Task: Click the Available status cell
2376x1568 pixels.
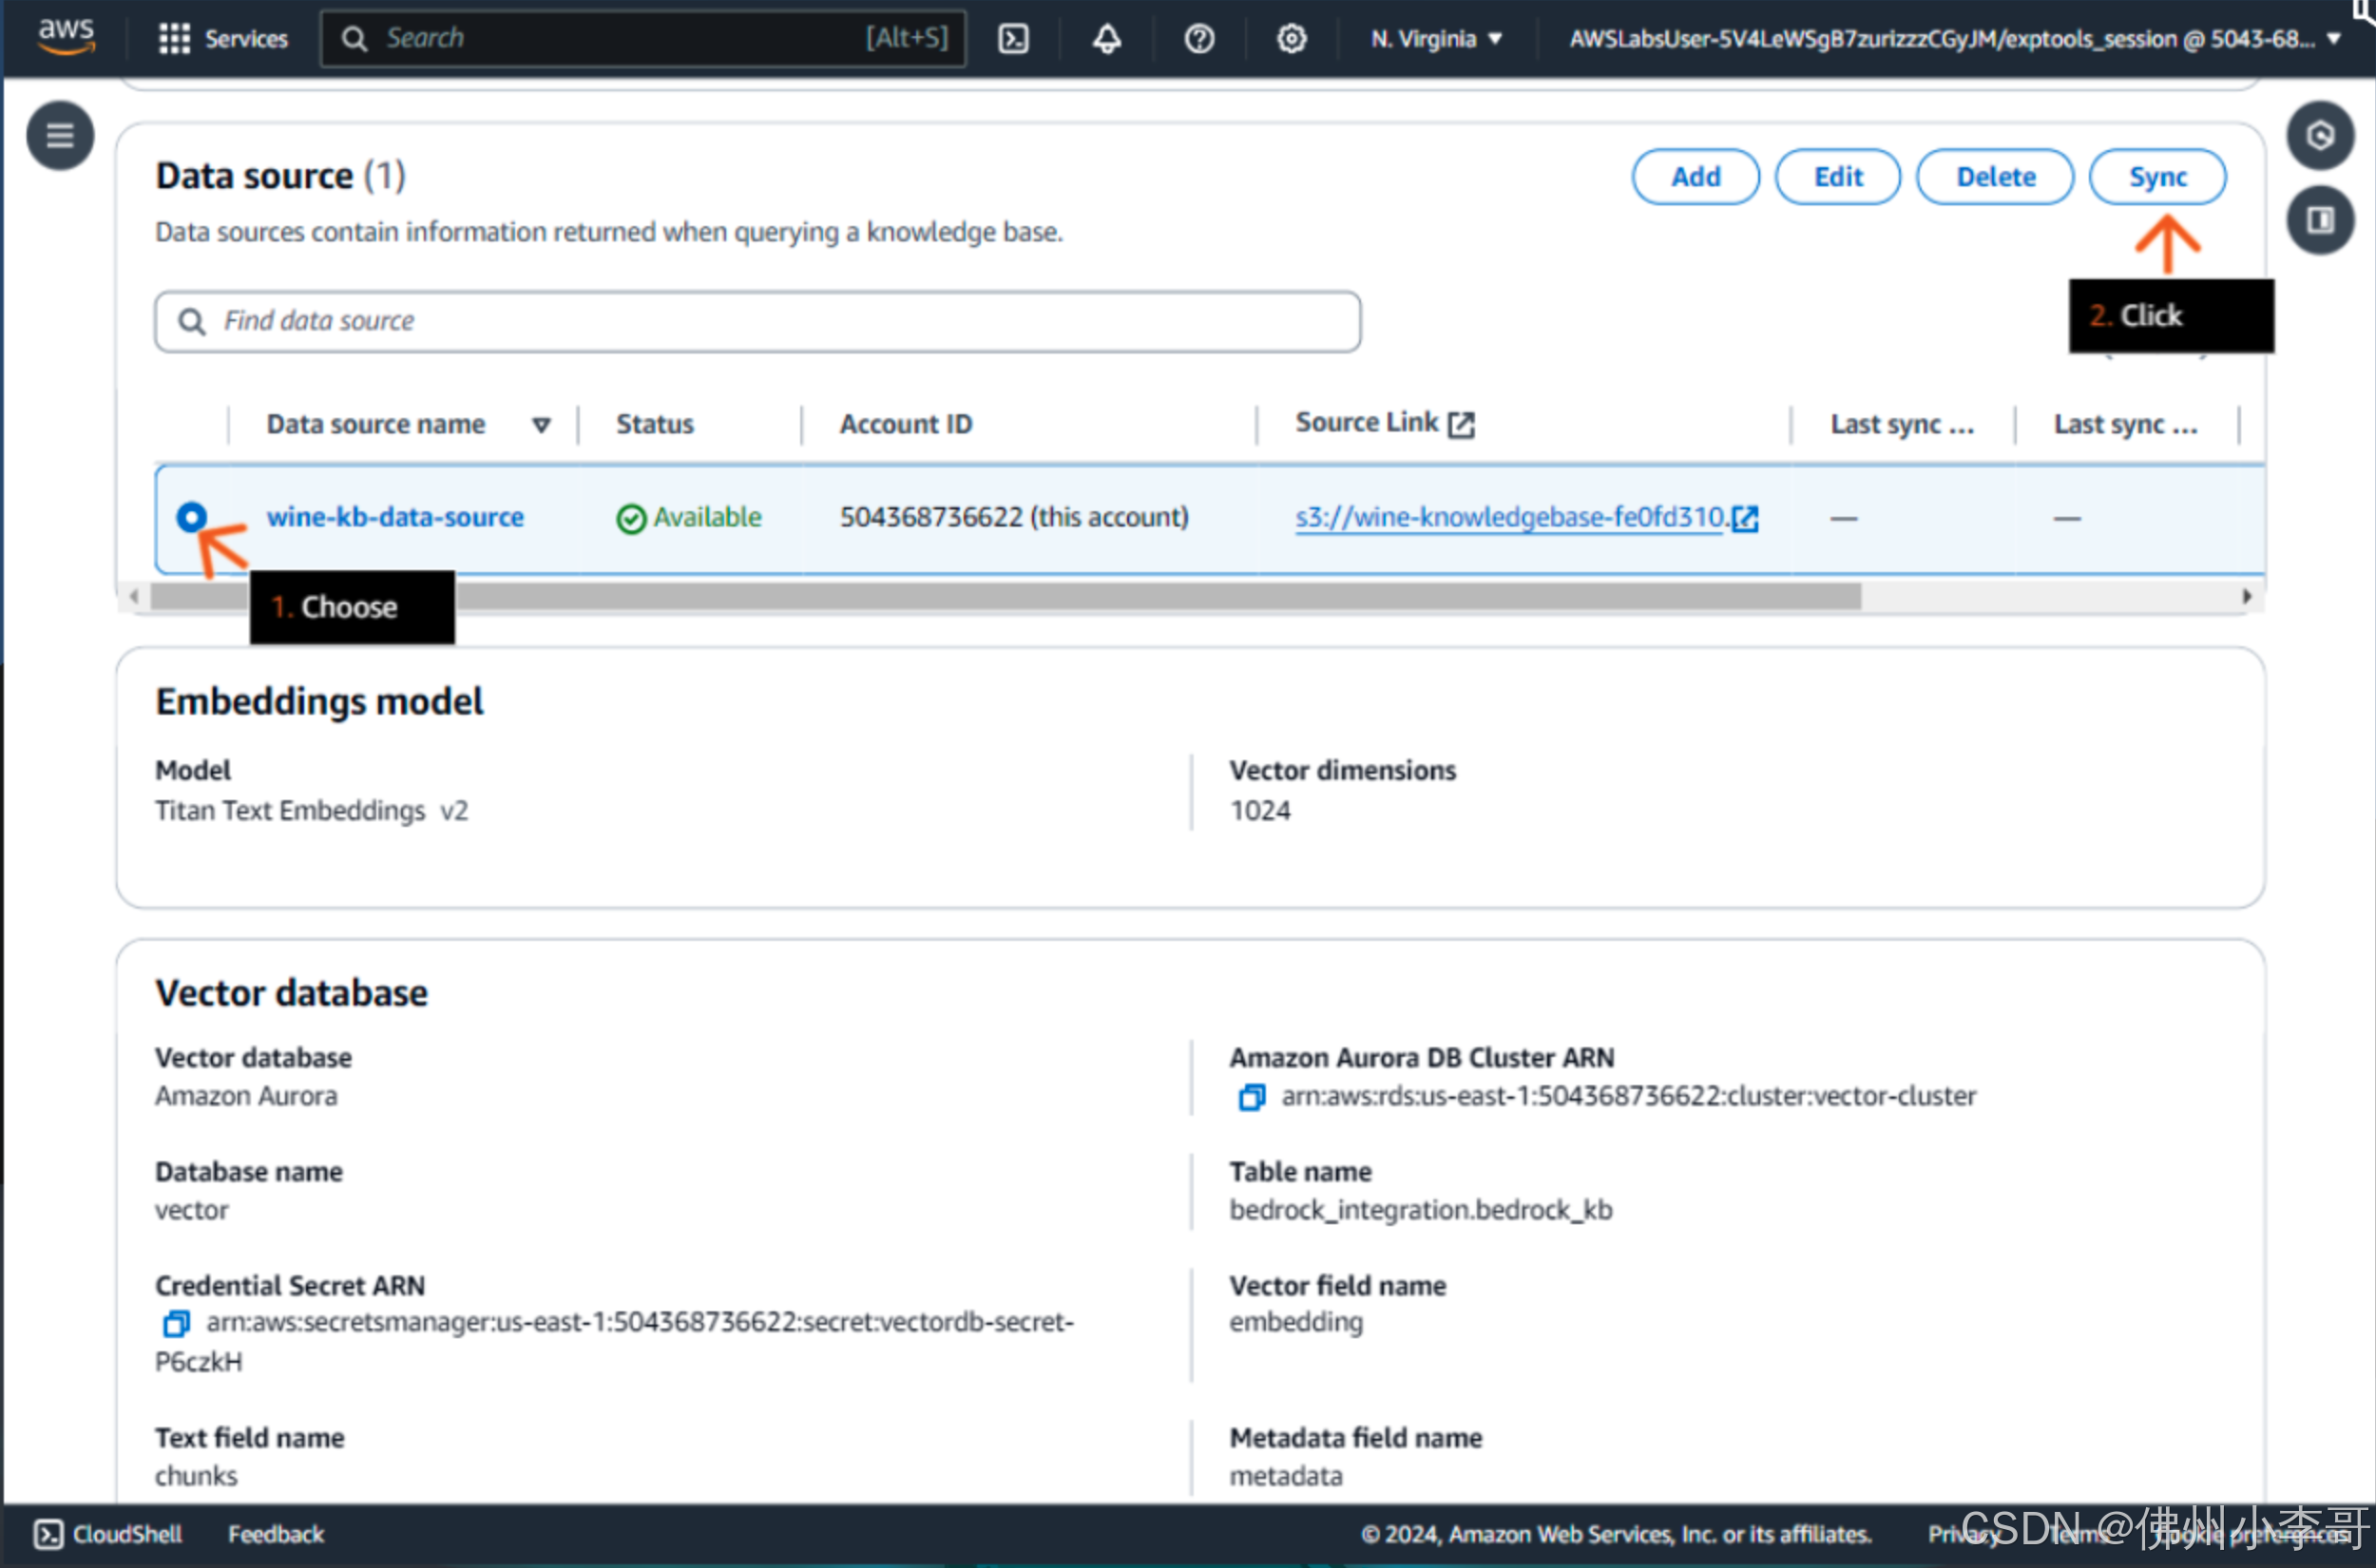Action: [689, 517]
